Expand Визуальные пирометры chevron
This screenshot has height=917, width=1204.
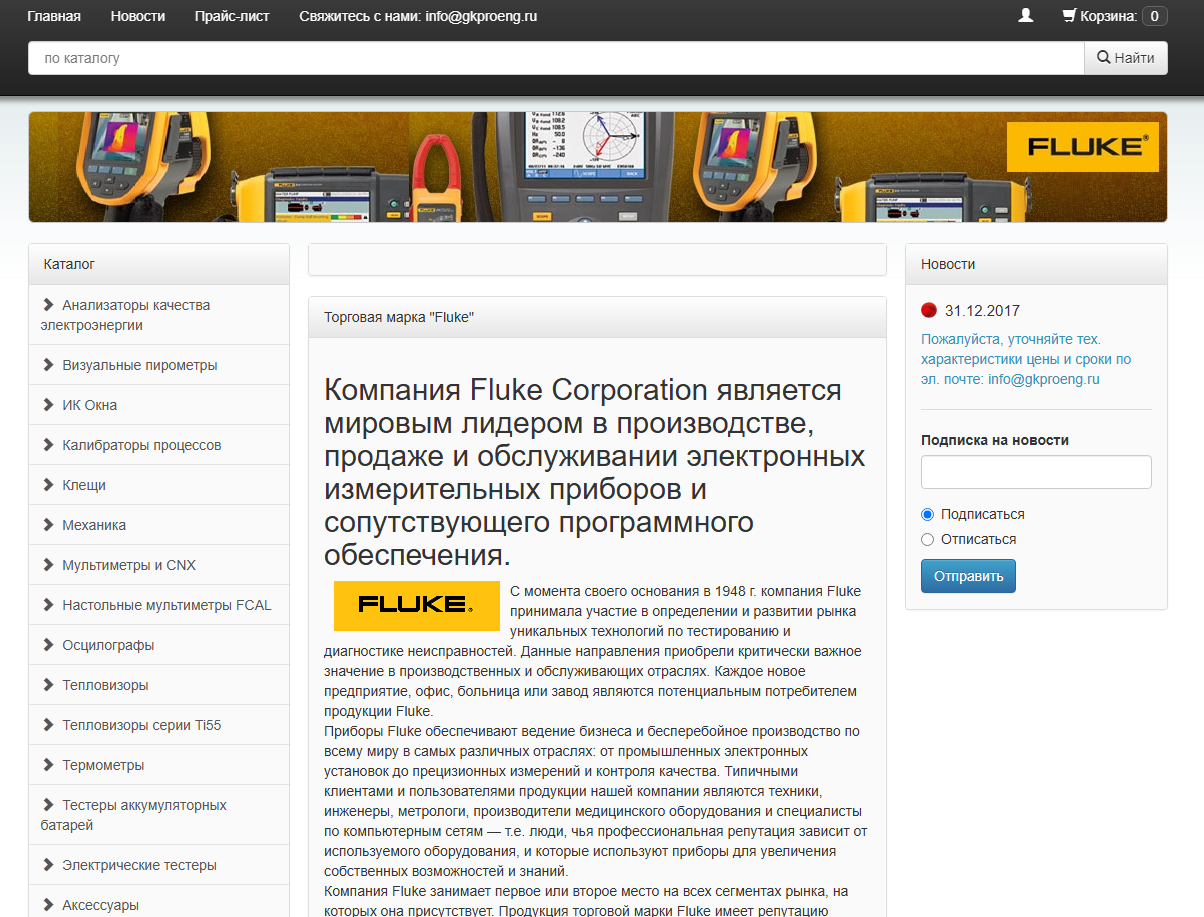coord(48,364)
